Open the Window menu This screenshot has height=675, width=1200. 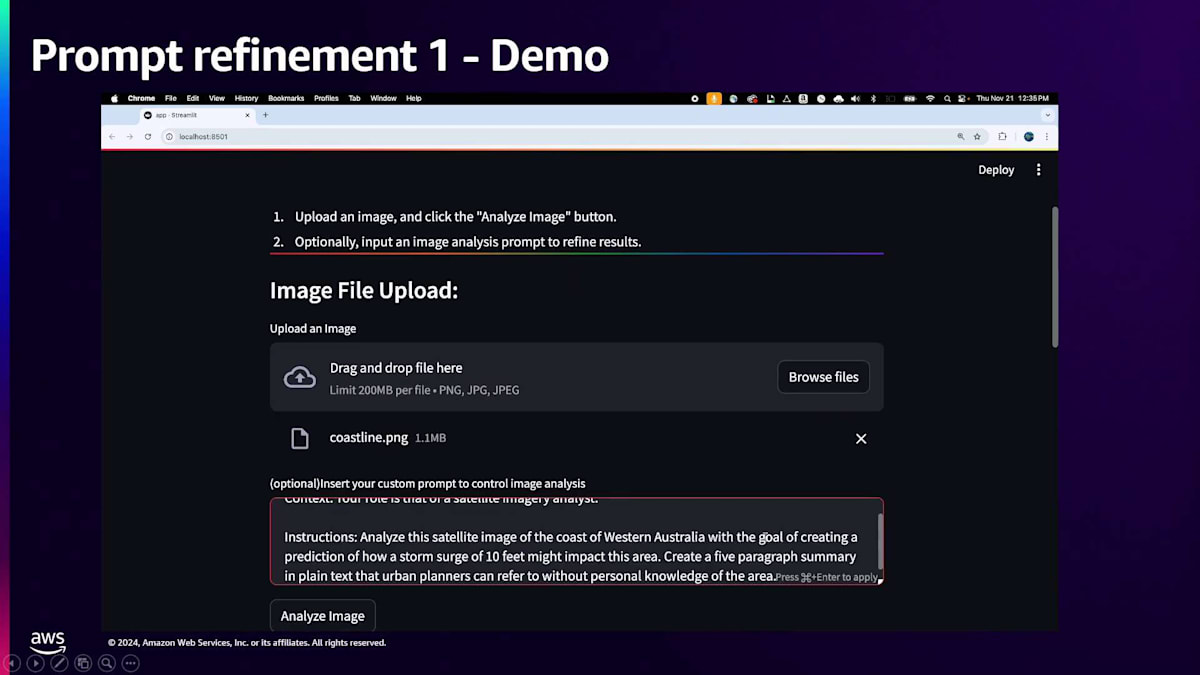click(383, 98)
